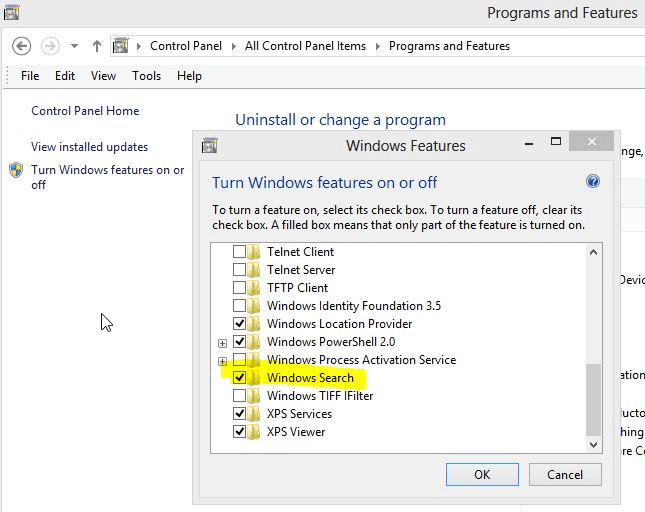Click the Windows Features dialog title icon
The width and height of the screenshot is (645, 512).
pos(209,146)
